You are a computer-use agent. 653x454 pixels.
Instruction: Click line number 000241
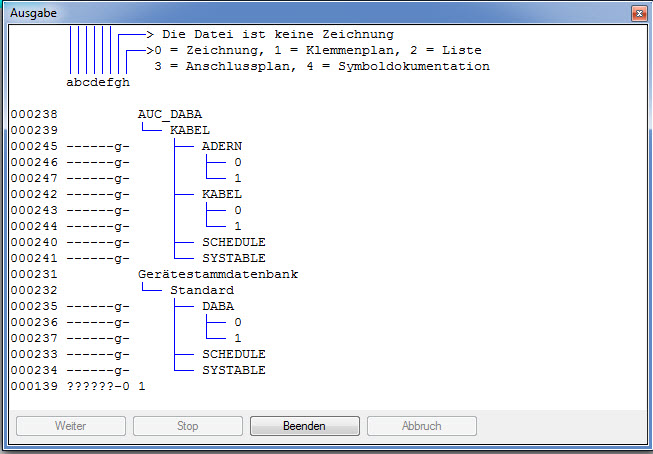[34, 258]
